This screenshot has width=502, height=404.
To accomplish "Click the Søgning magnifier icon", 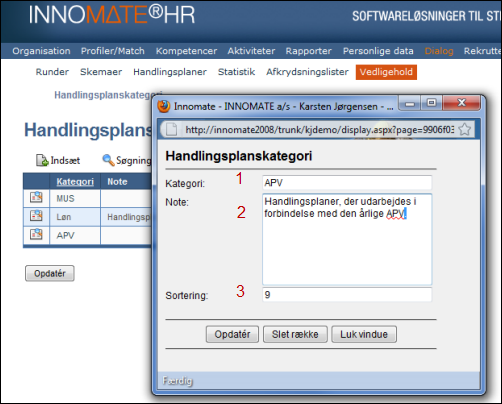I will [108, 160].
